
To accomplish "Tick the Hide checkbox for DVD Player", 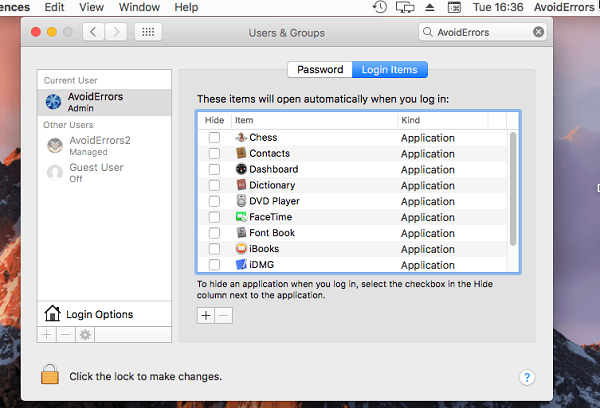I will [x=214, y=201].
